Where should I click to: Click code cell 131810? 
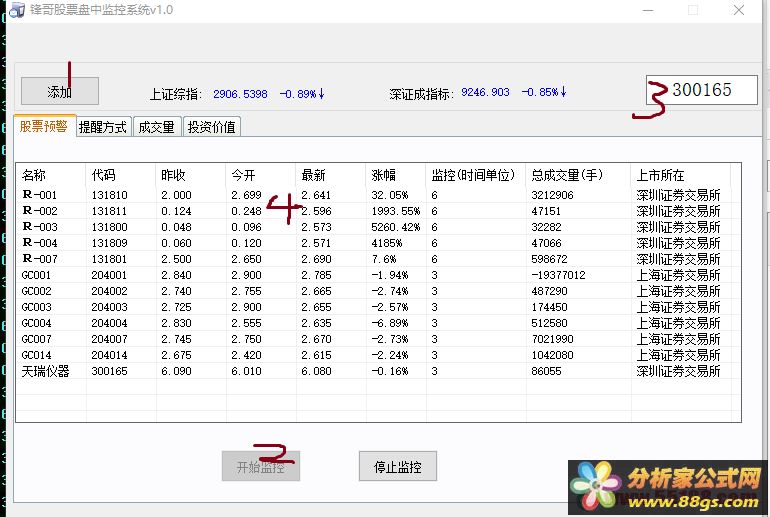[x=110, y=195]
